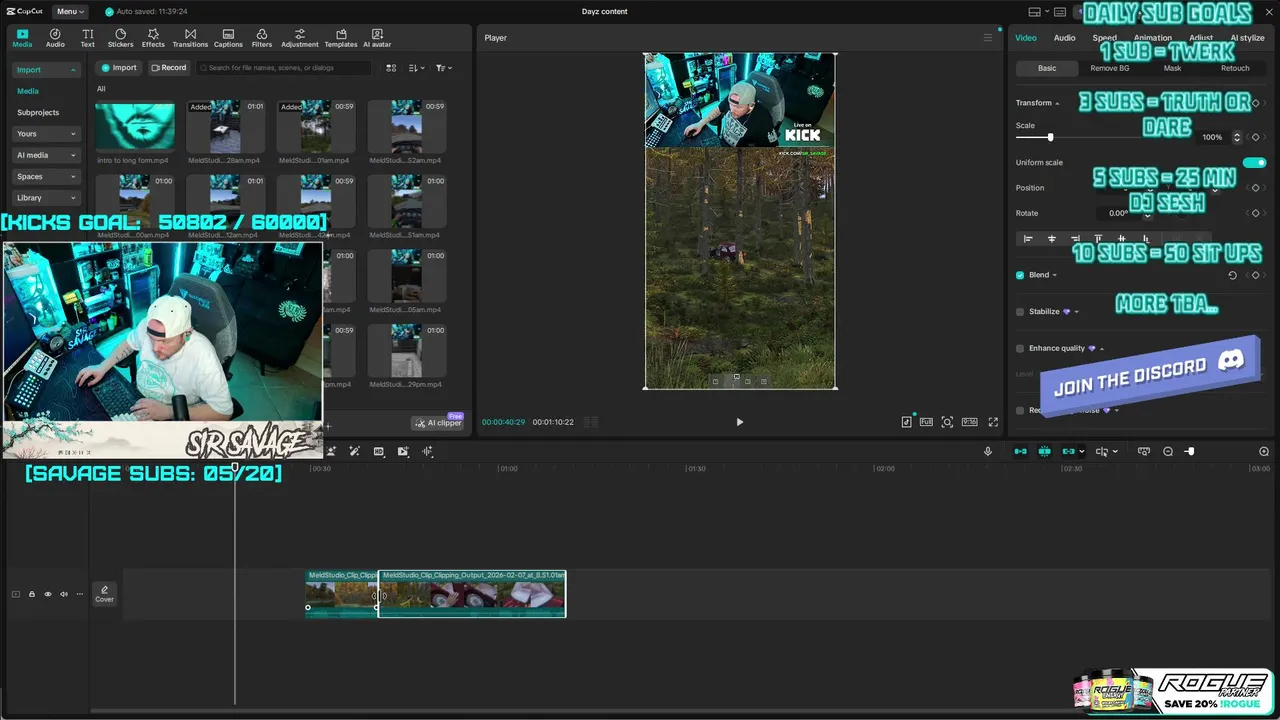
Task: Click the Player snapshot/focus frame icon
Action: (947, 422)
